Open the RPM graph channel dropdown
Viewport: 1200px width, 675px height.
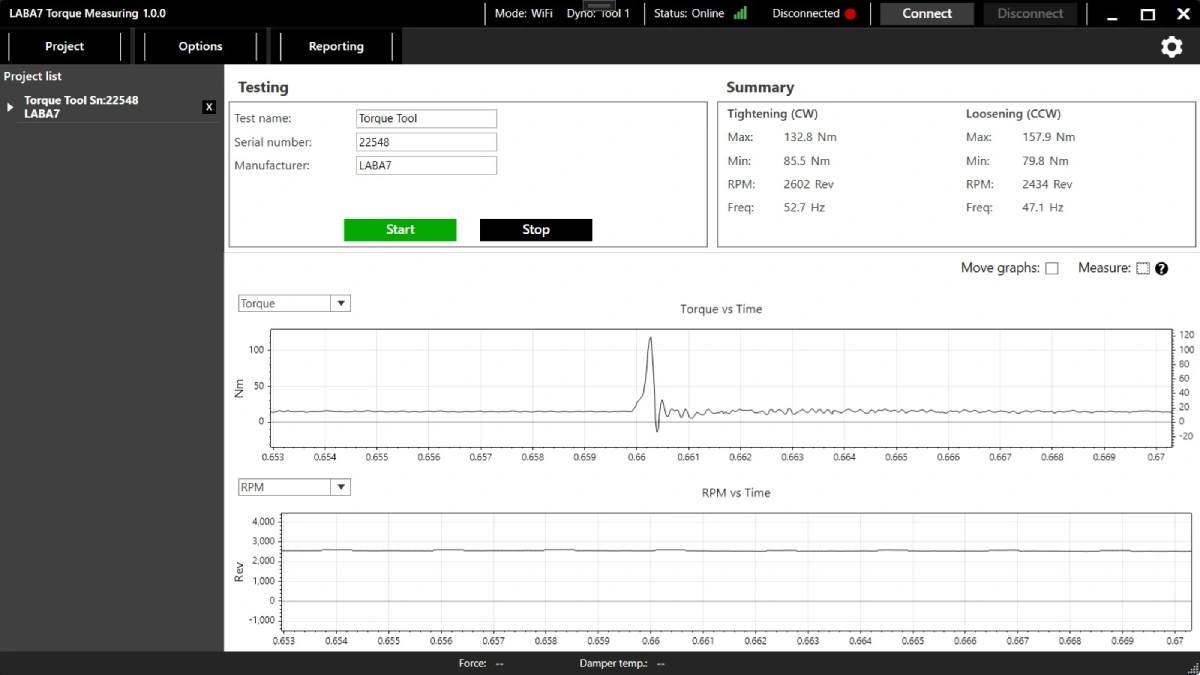[341, 487]
